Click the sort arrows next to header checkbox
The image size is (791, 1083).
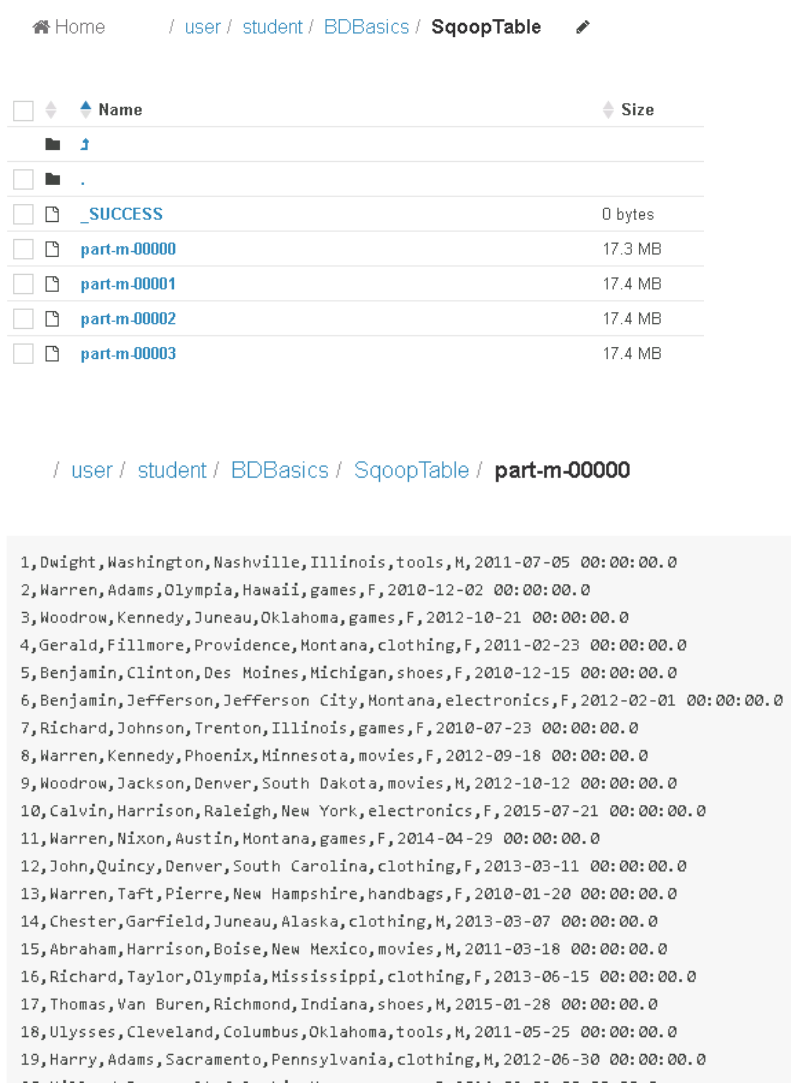tap(54, 110)
